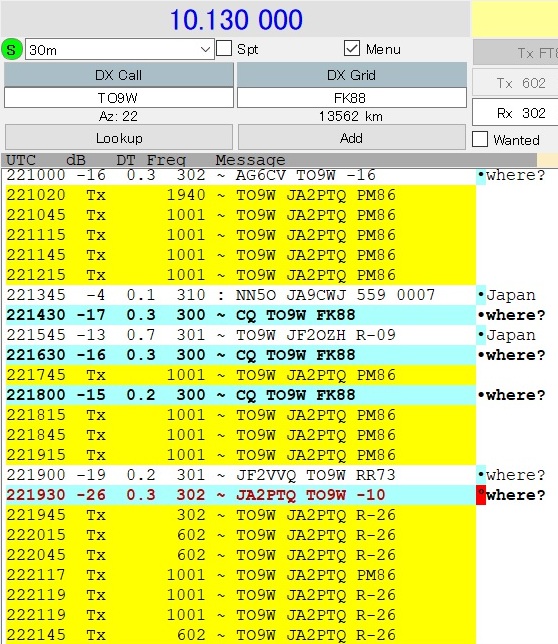
Task: Select the 221545 TO9W JF2OZH R-09 row
Action: (x=241, y=335)
